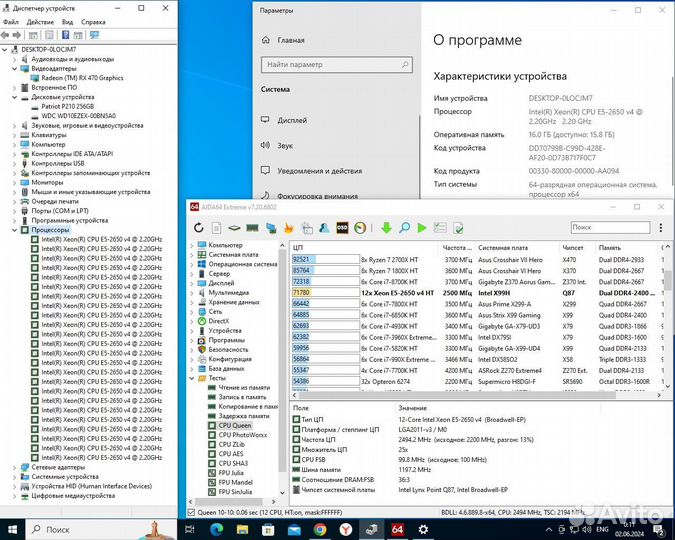This screenshot has width=675, height=540.
Task: Select CPU AES test in AIDA64 tree
Action: (x=231, y=454)
